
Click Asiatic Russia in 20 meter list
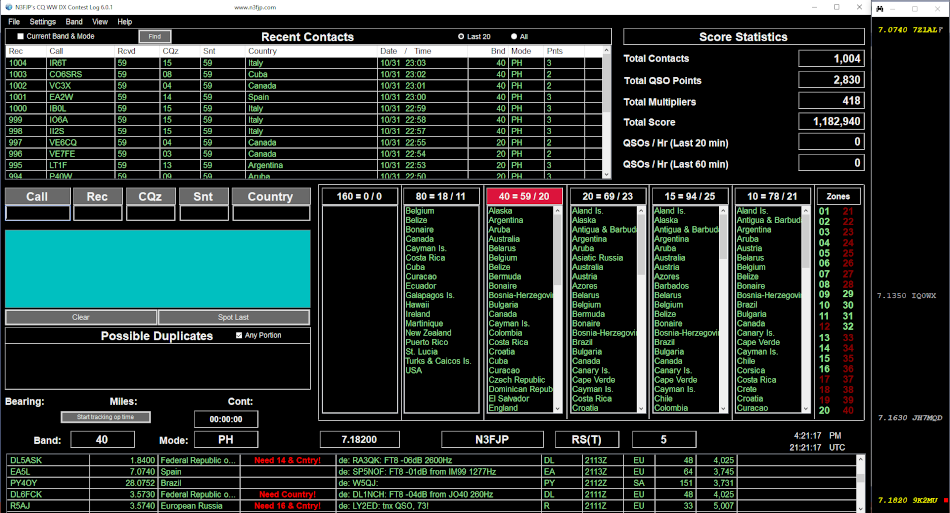pos(597,258)
